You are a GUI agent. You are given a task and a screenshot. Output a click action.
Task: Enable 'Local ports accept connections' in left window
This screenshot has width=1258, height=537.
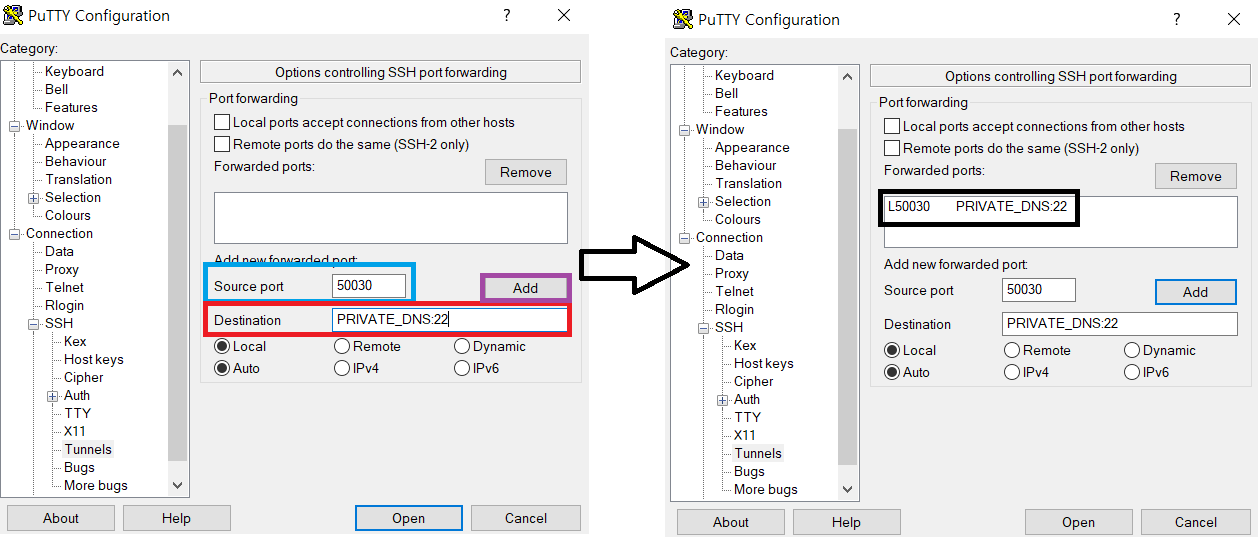222,122
